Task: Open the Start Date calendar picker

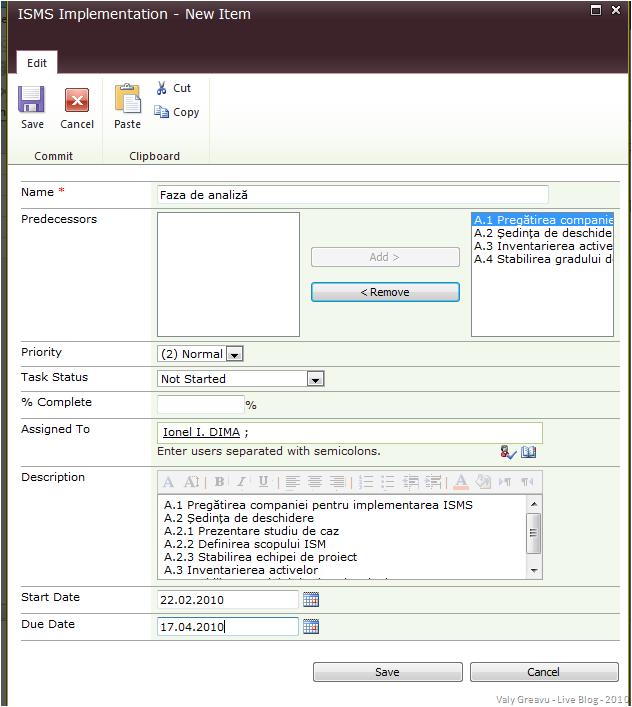Action: (x=311, y=600)
